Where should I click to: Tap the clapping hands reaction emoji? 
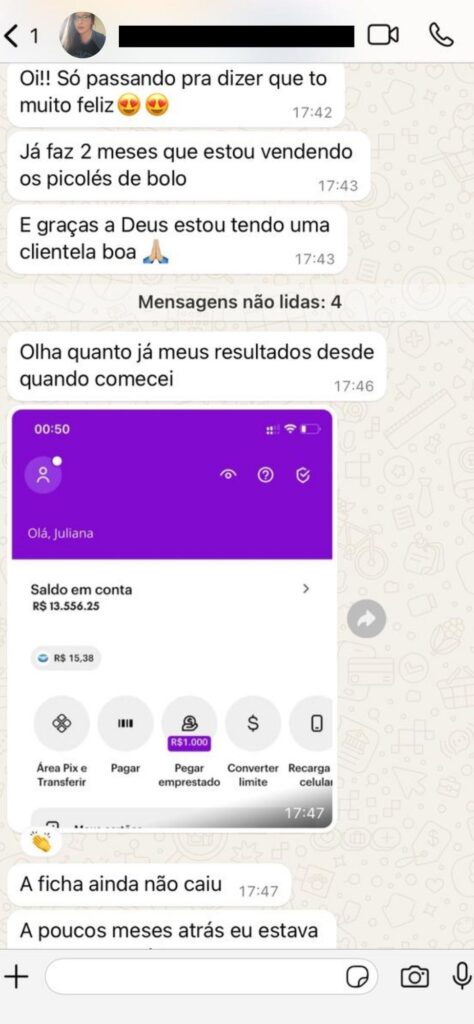coord(42,842)
